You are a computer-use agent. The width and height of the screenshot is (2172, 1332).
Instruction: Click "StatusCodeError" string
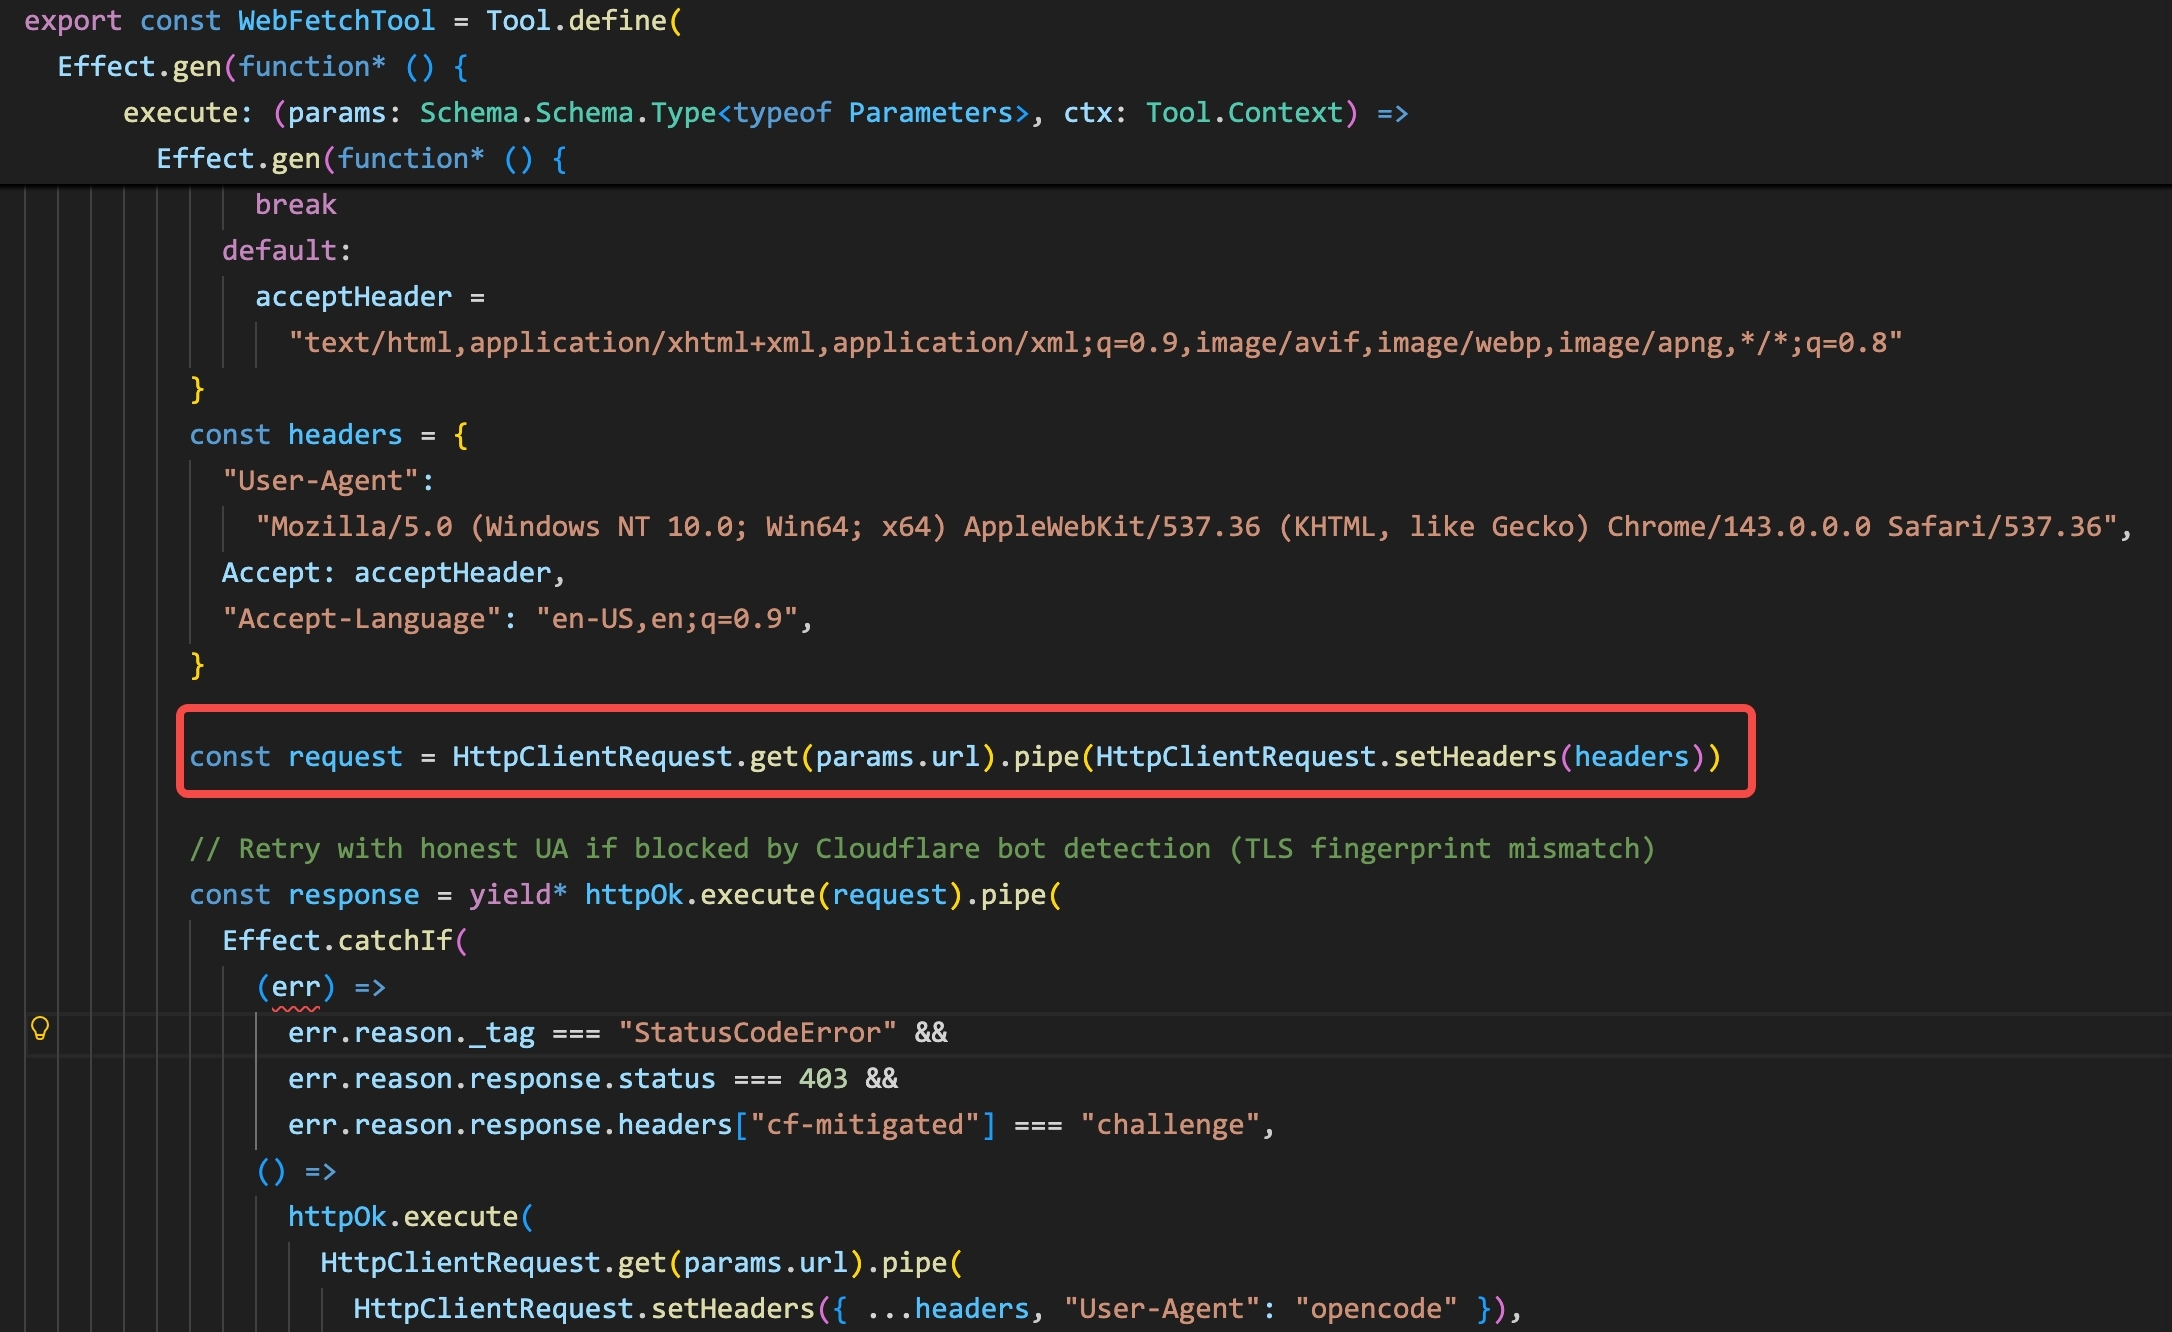point(757,1033)
